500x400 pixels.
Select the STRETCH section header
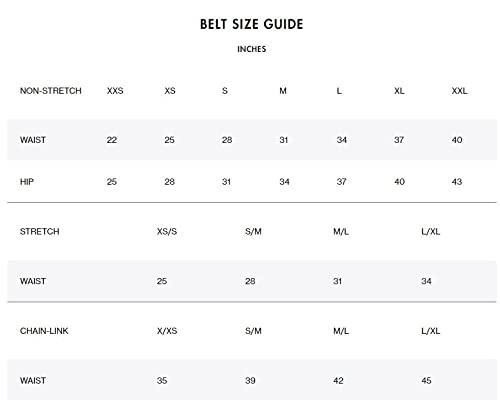click(39, 231)
